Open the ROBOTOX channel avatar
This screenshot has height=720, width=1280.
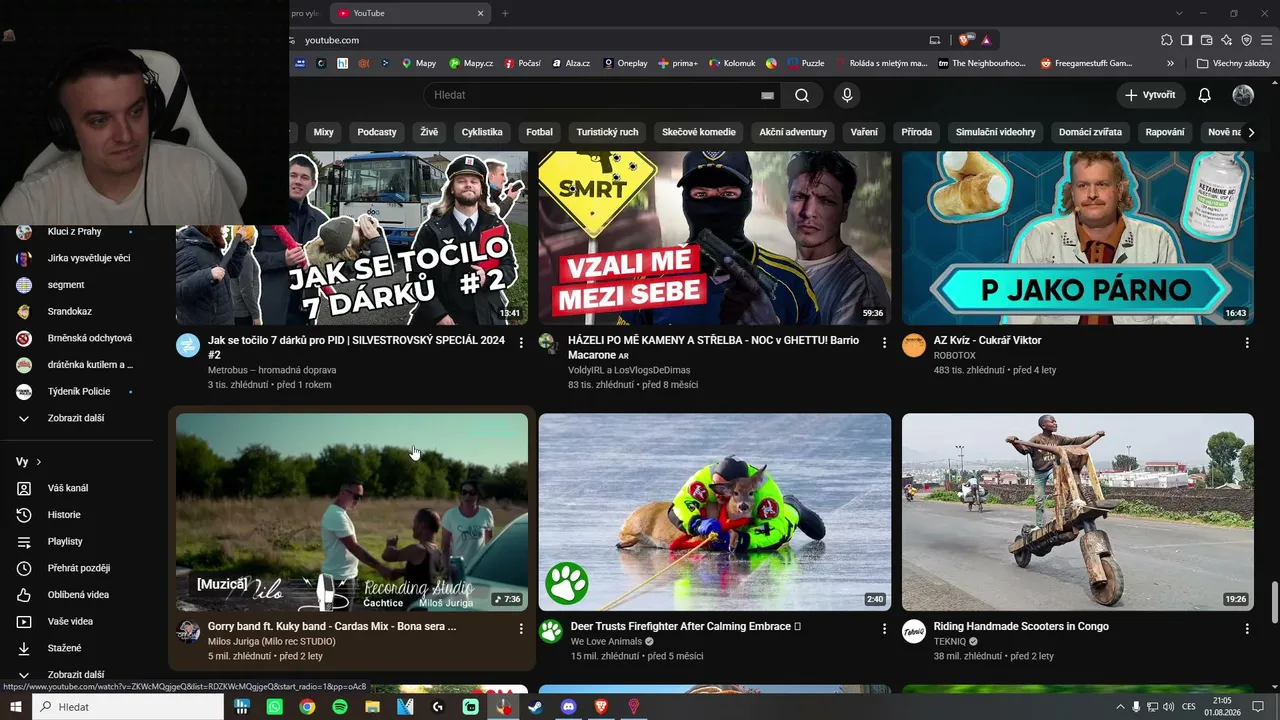(914, 346)
